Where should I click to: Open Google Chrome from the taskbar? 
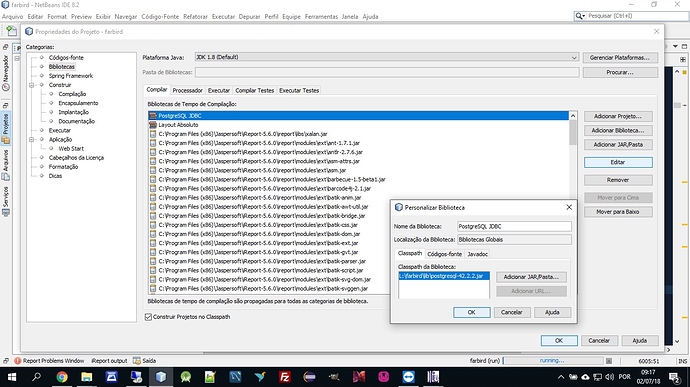tap(62, 377)
